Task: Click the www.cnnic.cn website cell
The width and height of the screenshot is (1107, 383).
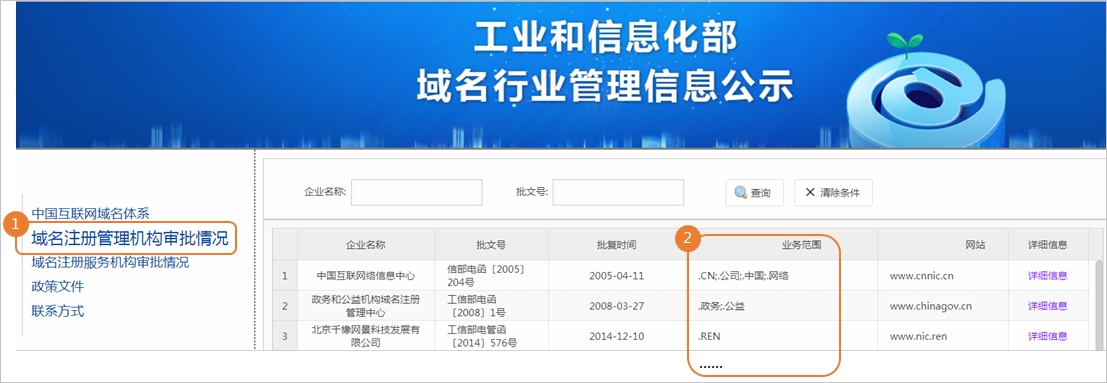Action: tap(943, 276)
